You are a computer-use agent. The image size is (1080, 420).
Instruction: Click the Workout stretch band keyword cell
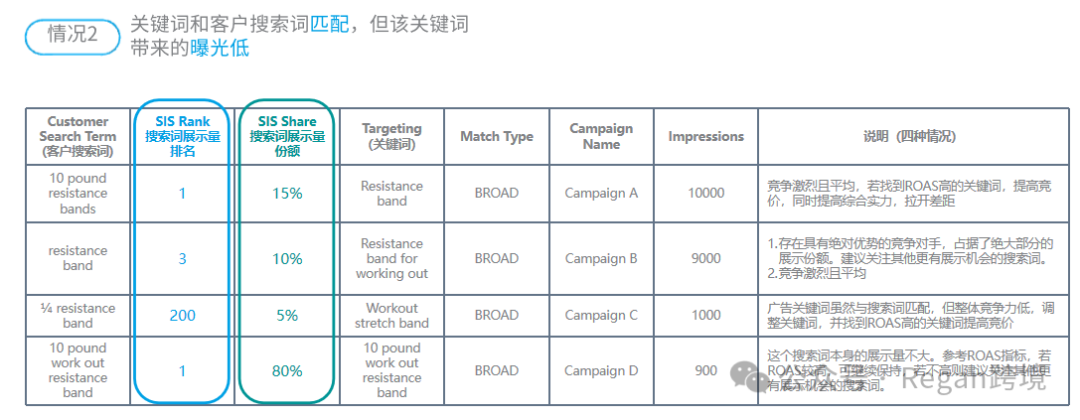(x=392, y=315)
